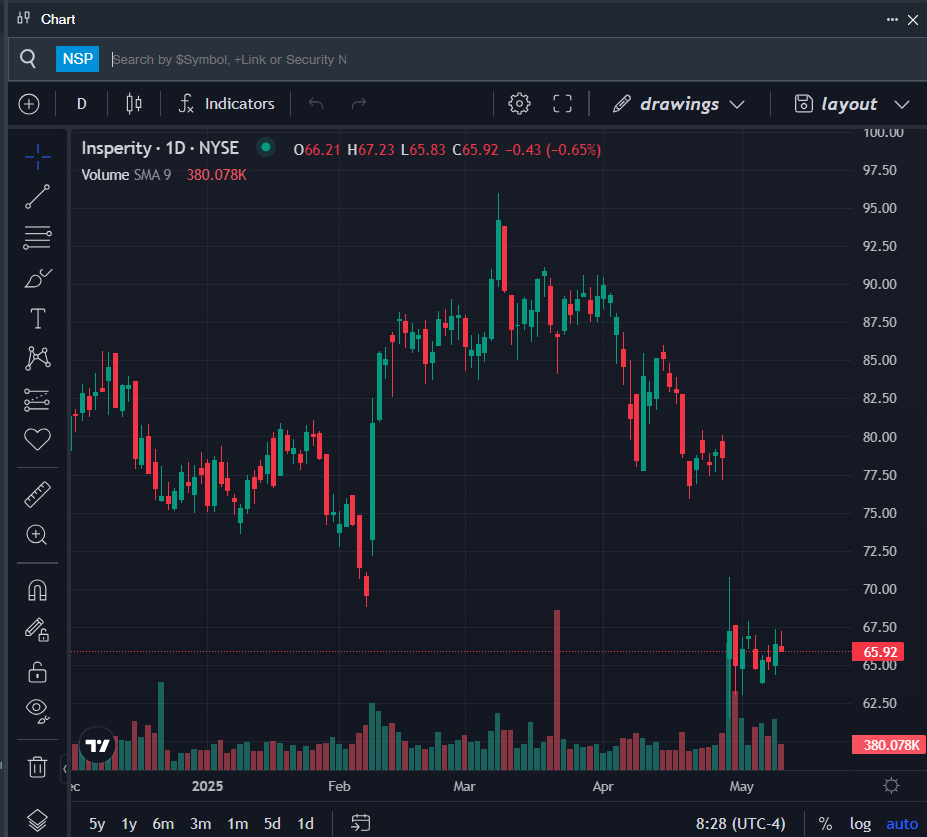Click the chart widget icon beside title
The width and height of the screenshot is (927, 837).
tap(24, 18)
